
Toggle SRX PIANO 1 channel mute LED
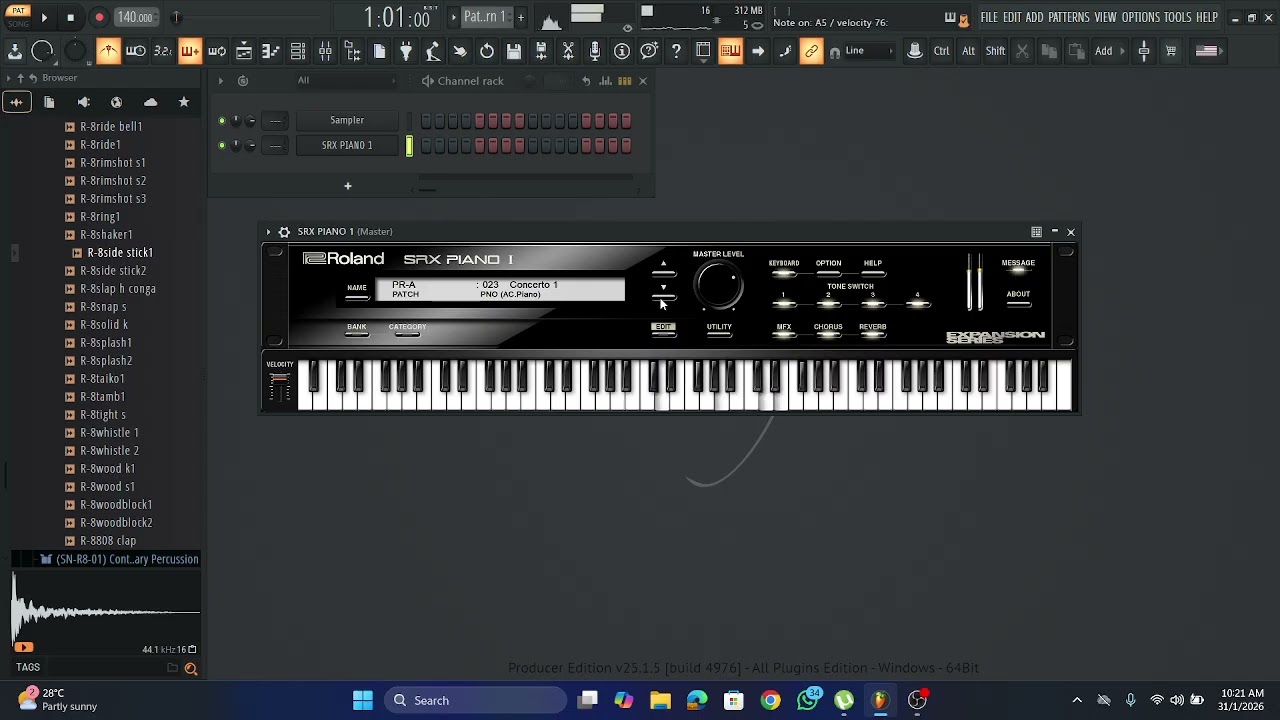pos(222,146)
